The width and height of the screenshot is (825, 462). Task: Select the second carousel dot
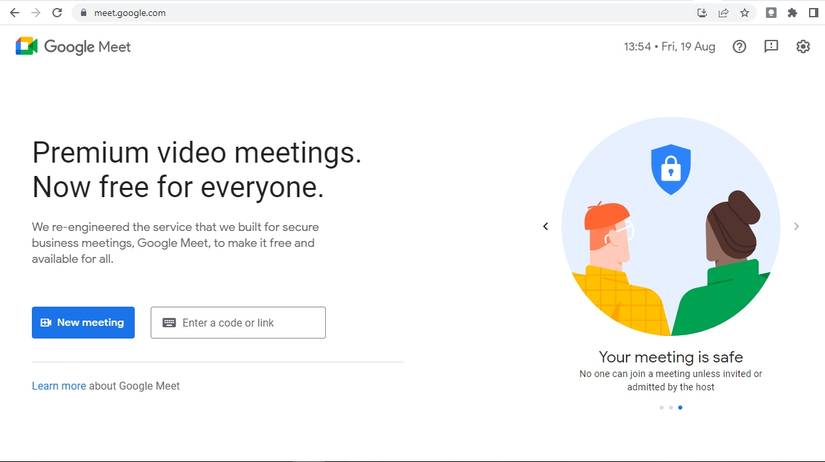[671, 407]
